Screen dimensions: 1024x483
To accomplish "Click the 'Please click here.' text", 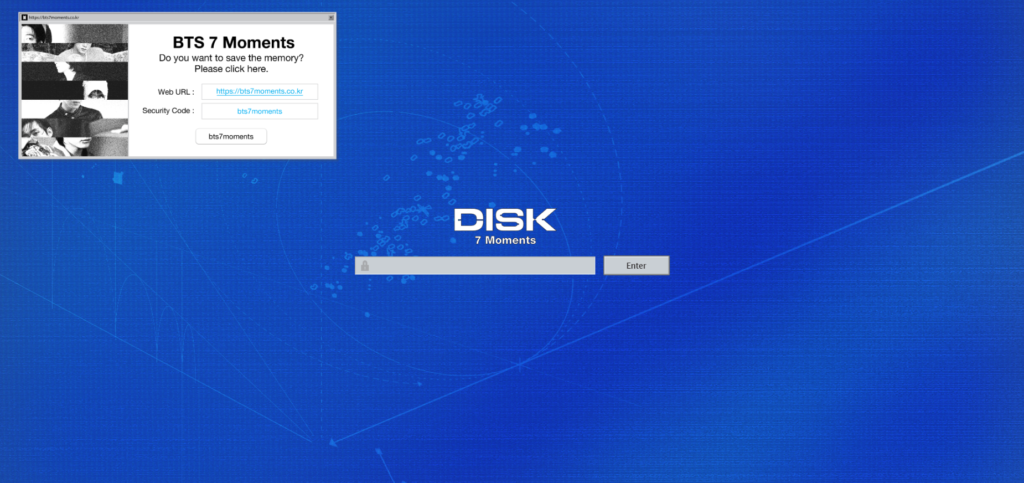I will point(231,69).
